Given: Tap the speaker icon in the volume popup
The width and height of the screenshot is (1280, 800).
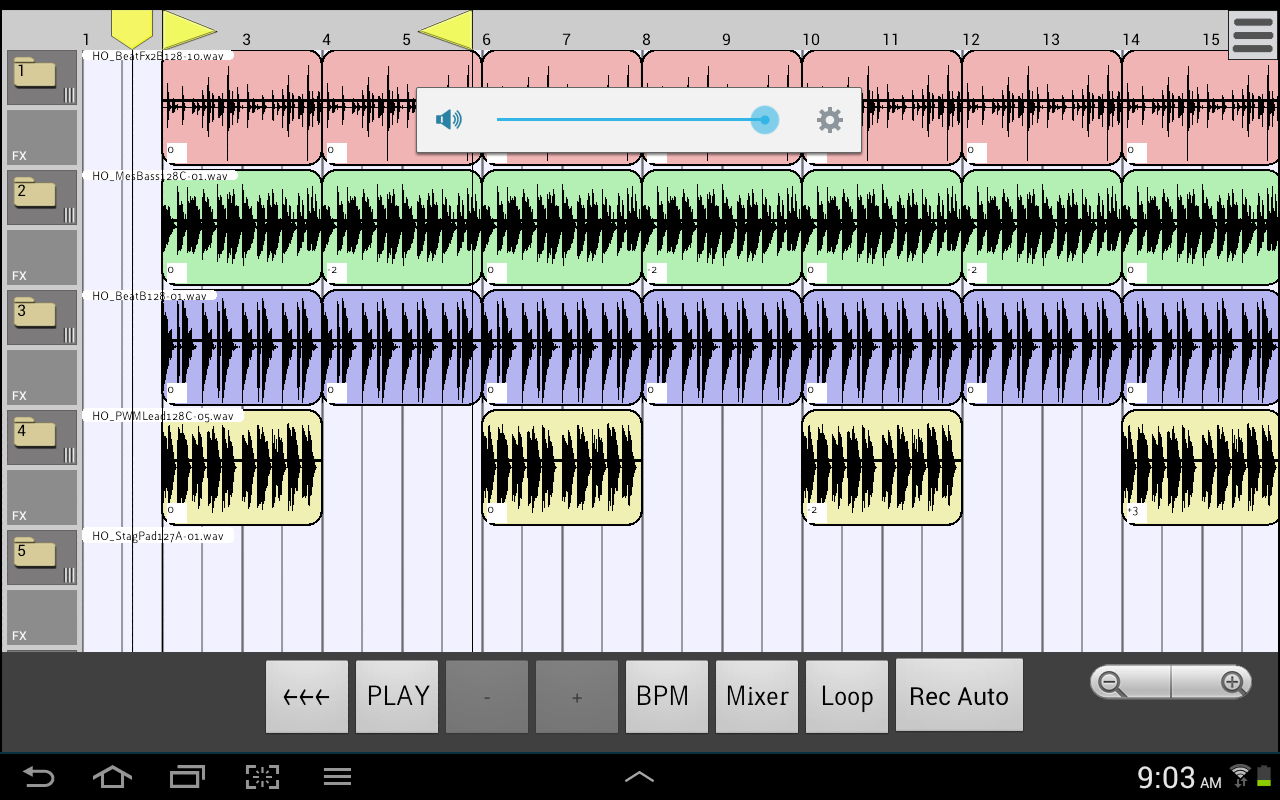Looking at the screenshot, I should coord(450,119).
